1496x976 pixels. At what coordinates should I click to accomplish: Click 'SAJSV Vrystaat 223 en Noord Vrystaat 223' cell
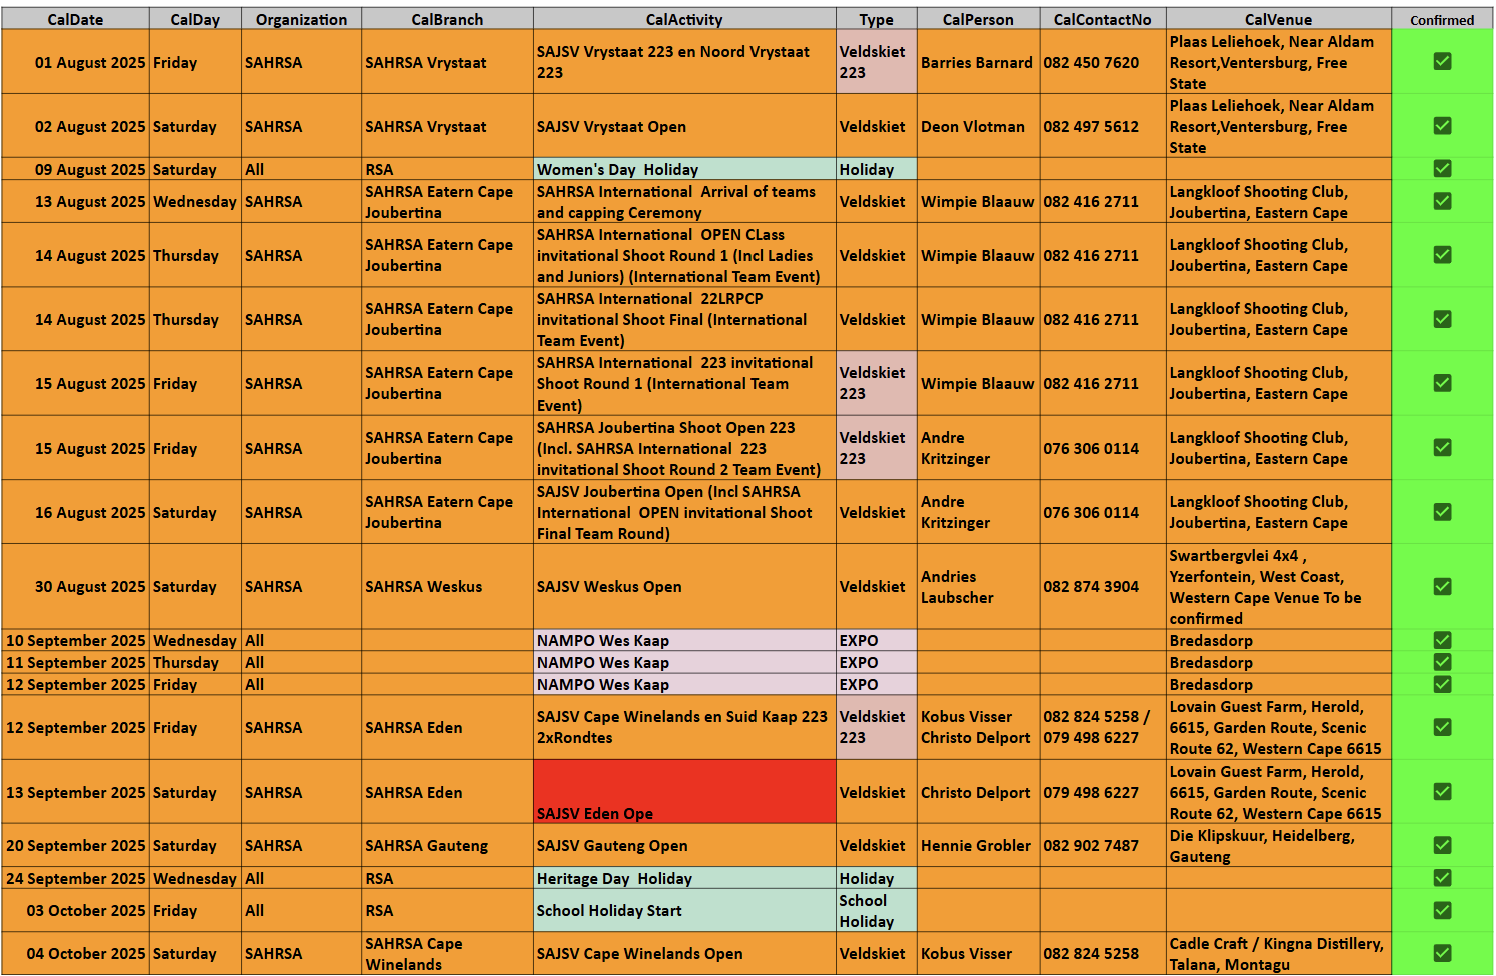(684, 62)
